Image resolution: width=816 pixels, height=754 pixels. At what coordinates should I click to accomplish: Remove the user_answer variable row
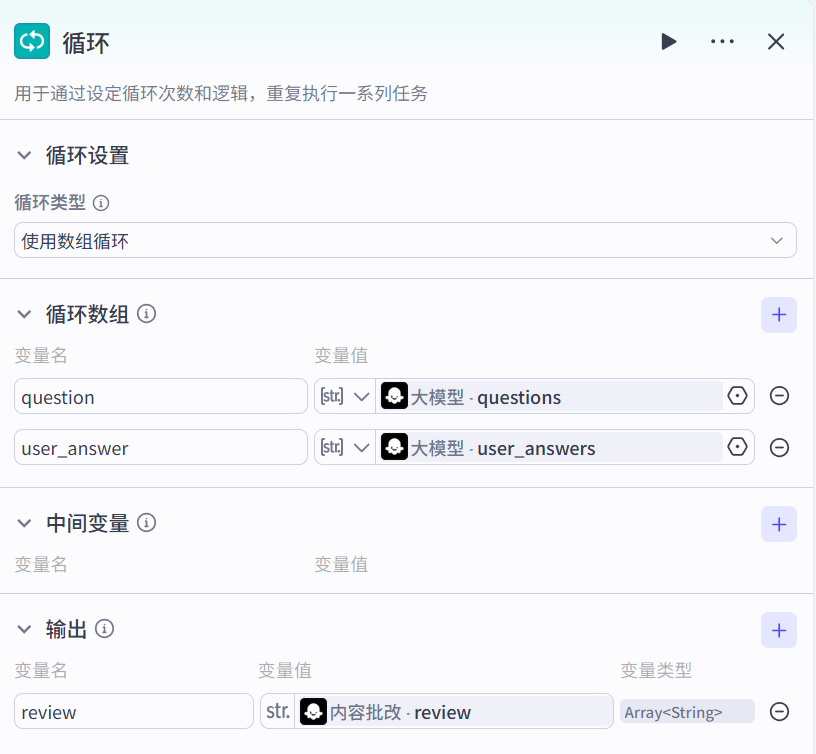pyautogui.click(x=779, y=447)
